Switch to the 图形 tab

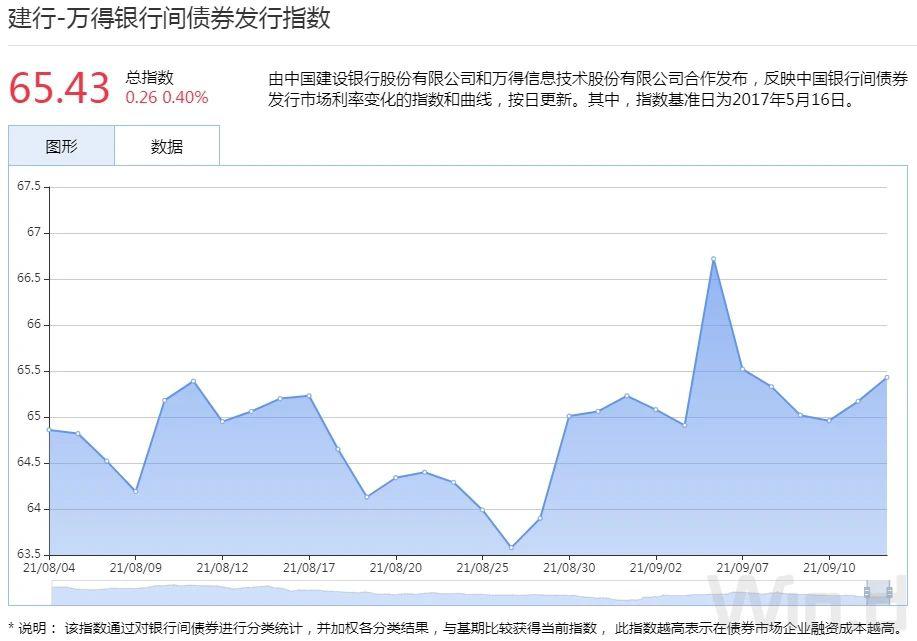tap(61, 146)
